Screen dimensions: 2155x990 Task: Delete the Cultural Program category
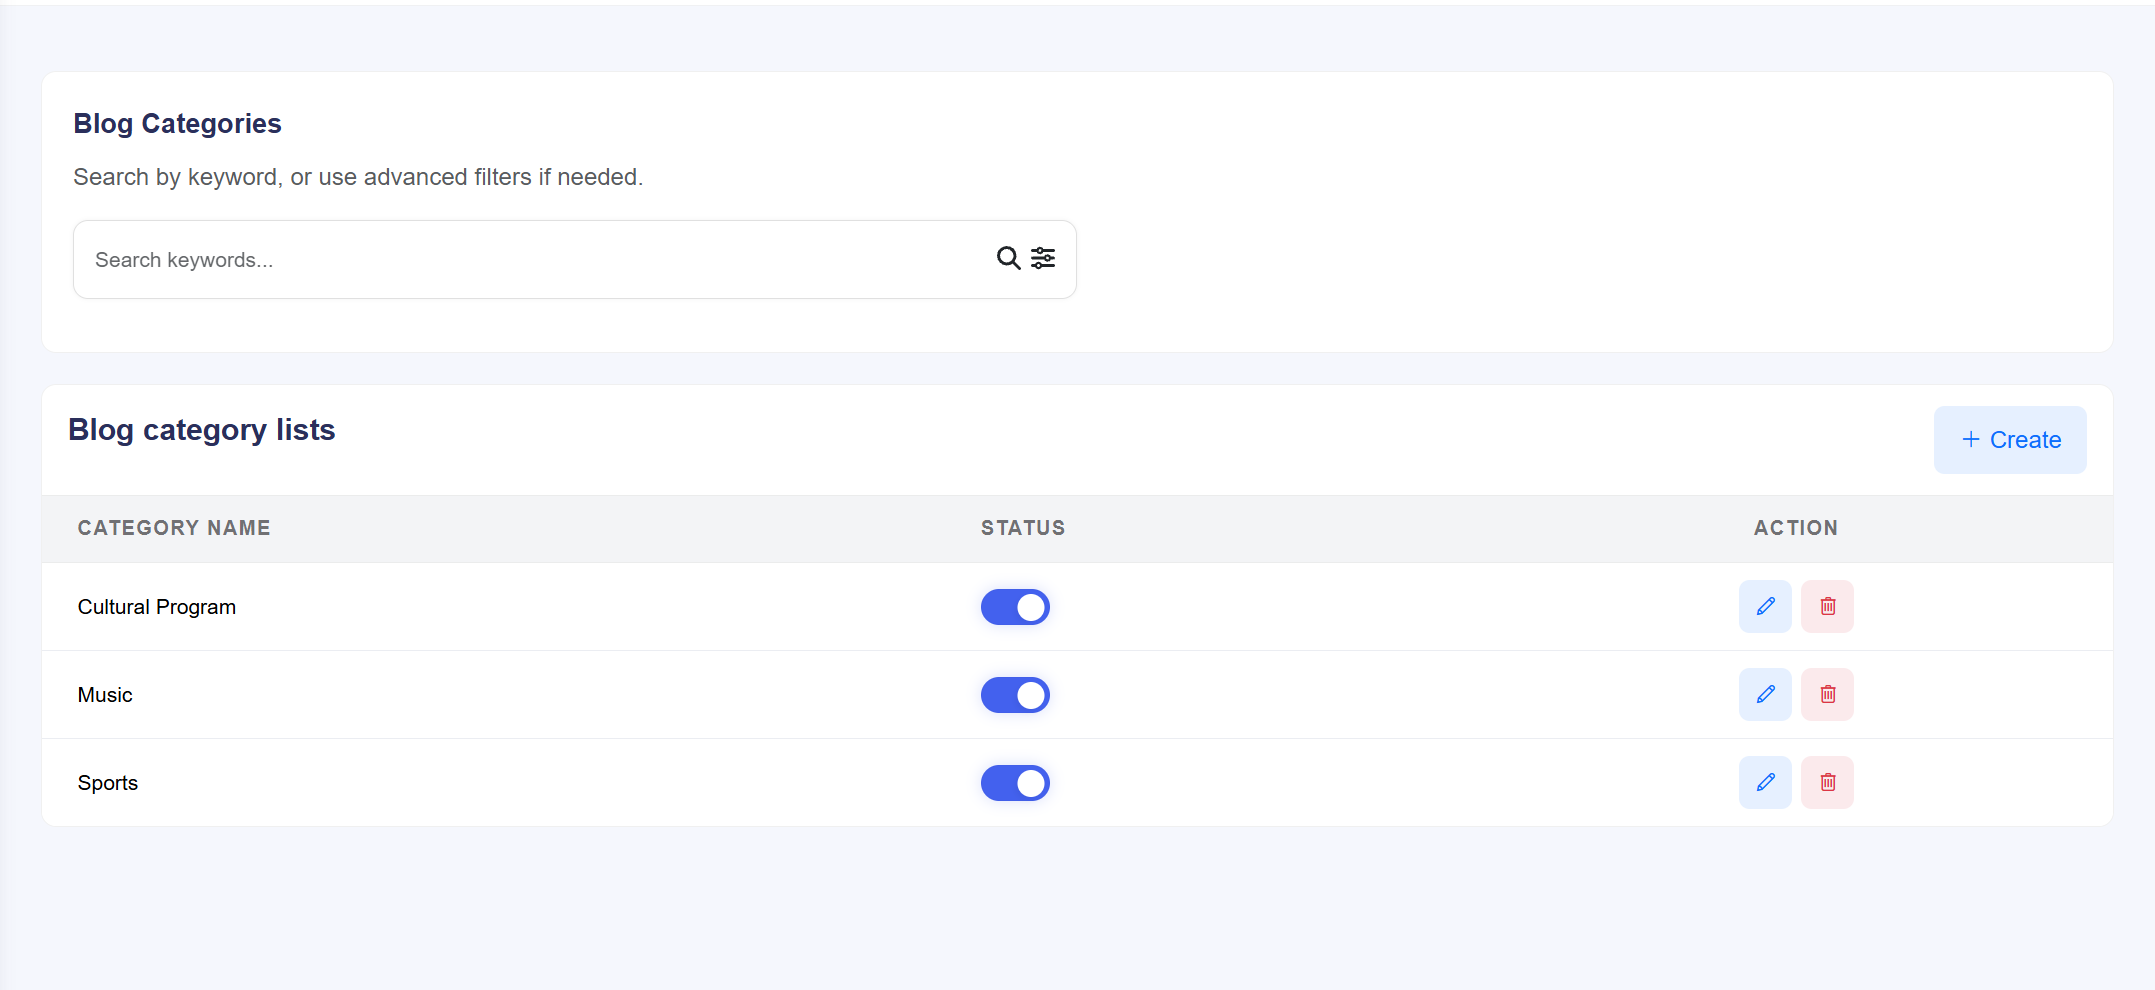click(1827, 607)
